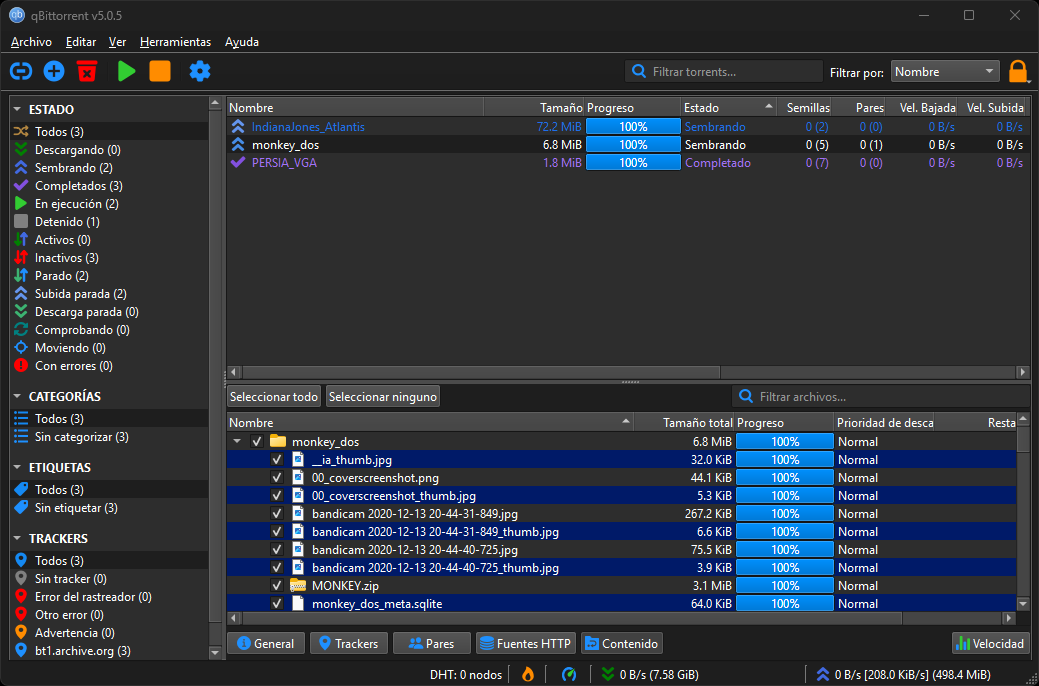The height and width of the screenshot is (686, 1039).
Task: Click the add torrent file plus icon
Action: [54, 71]
